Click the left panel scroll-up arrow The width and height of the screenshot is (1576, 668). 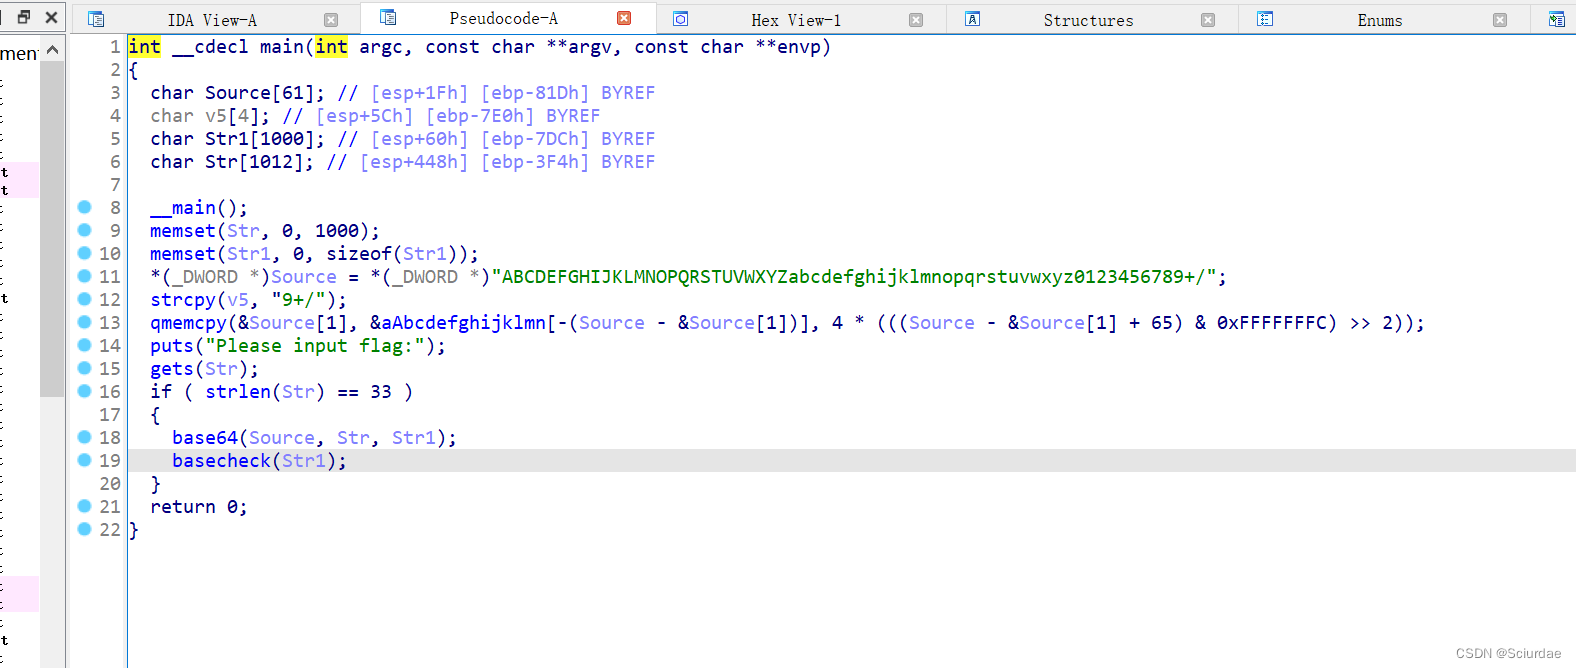pyautogui.click(x=53, y=50)
